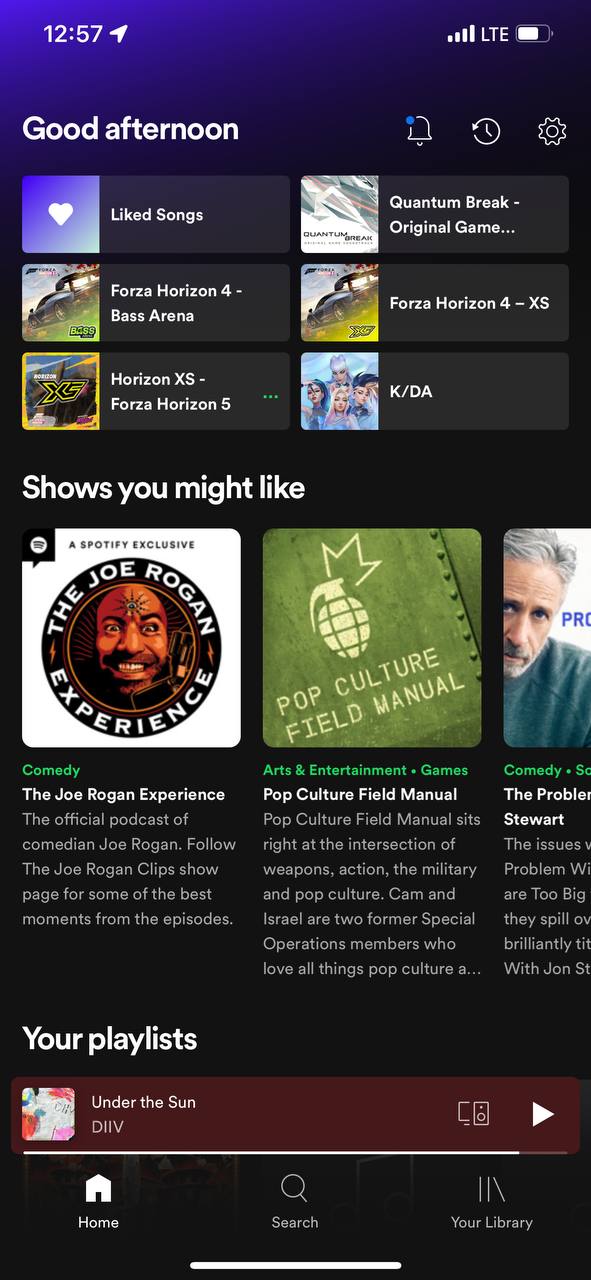Screen dimensions: 591x1280
Task: Tap the location arrow in status bar
Action: point(119,34)
